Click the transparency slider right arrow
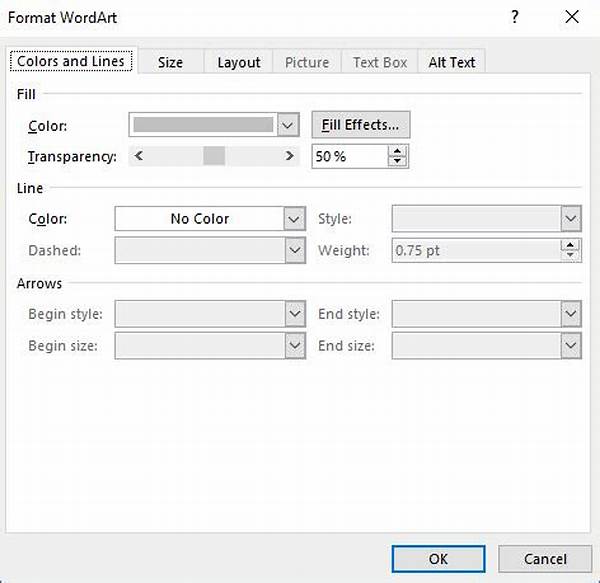The width and height of the screenshot is (600, 583). click(x=290, y=156)
